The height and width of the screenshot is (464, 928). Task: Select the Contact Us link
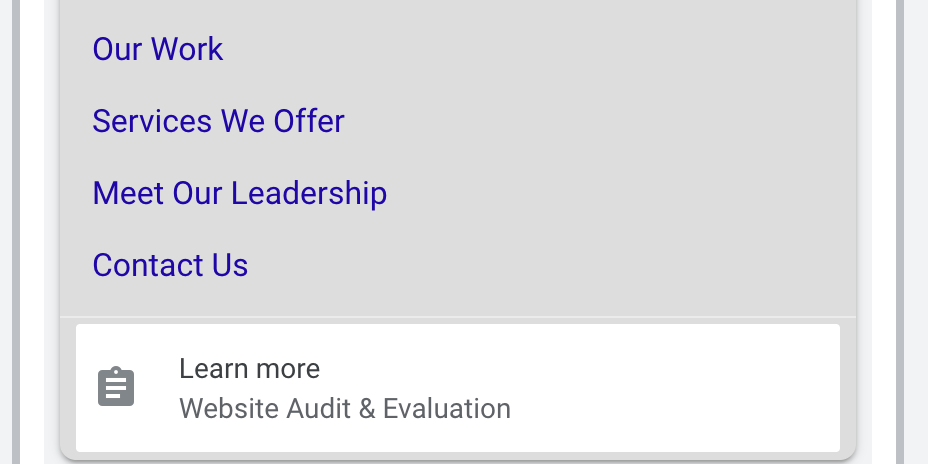click(x=170, y=265)
